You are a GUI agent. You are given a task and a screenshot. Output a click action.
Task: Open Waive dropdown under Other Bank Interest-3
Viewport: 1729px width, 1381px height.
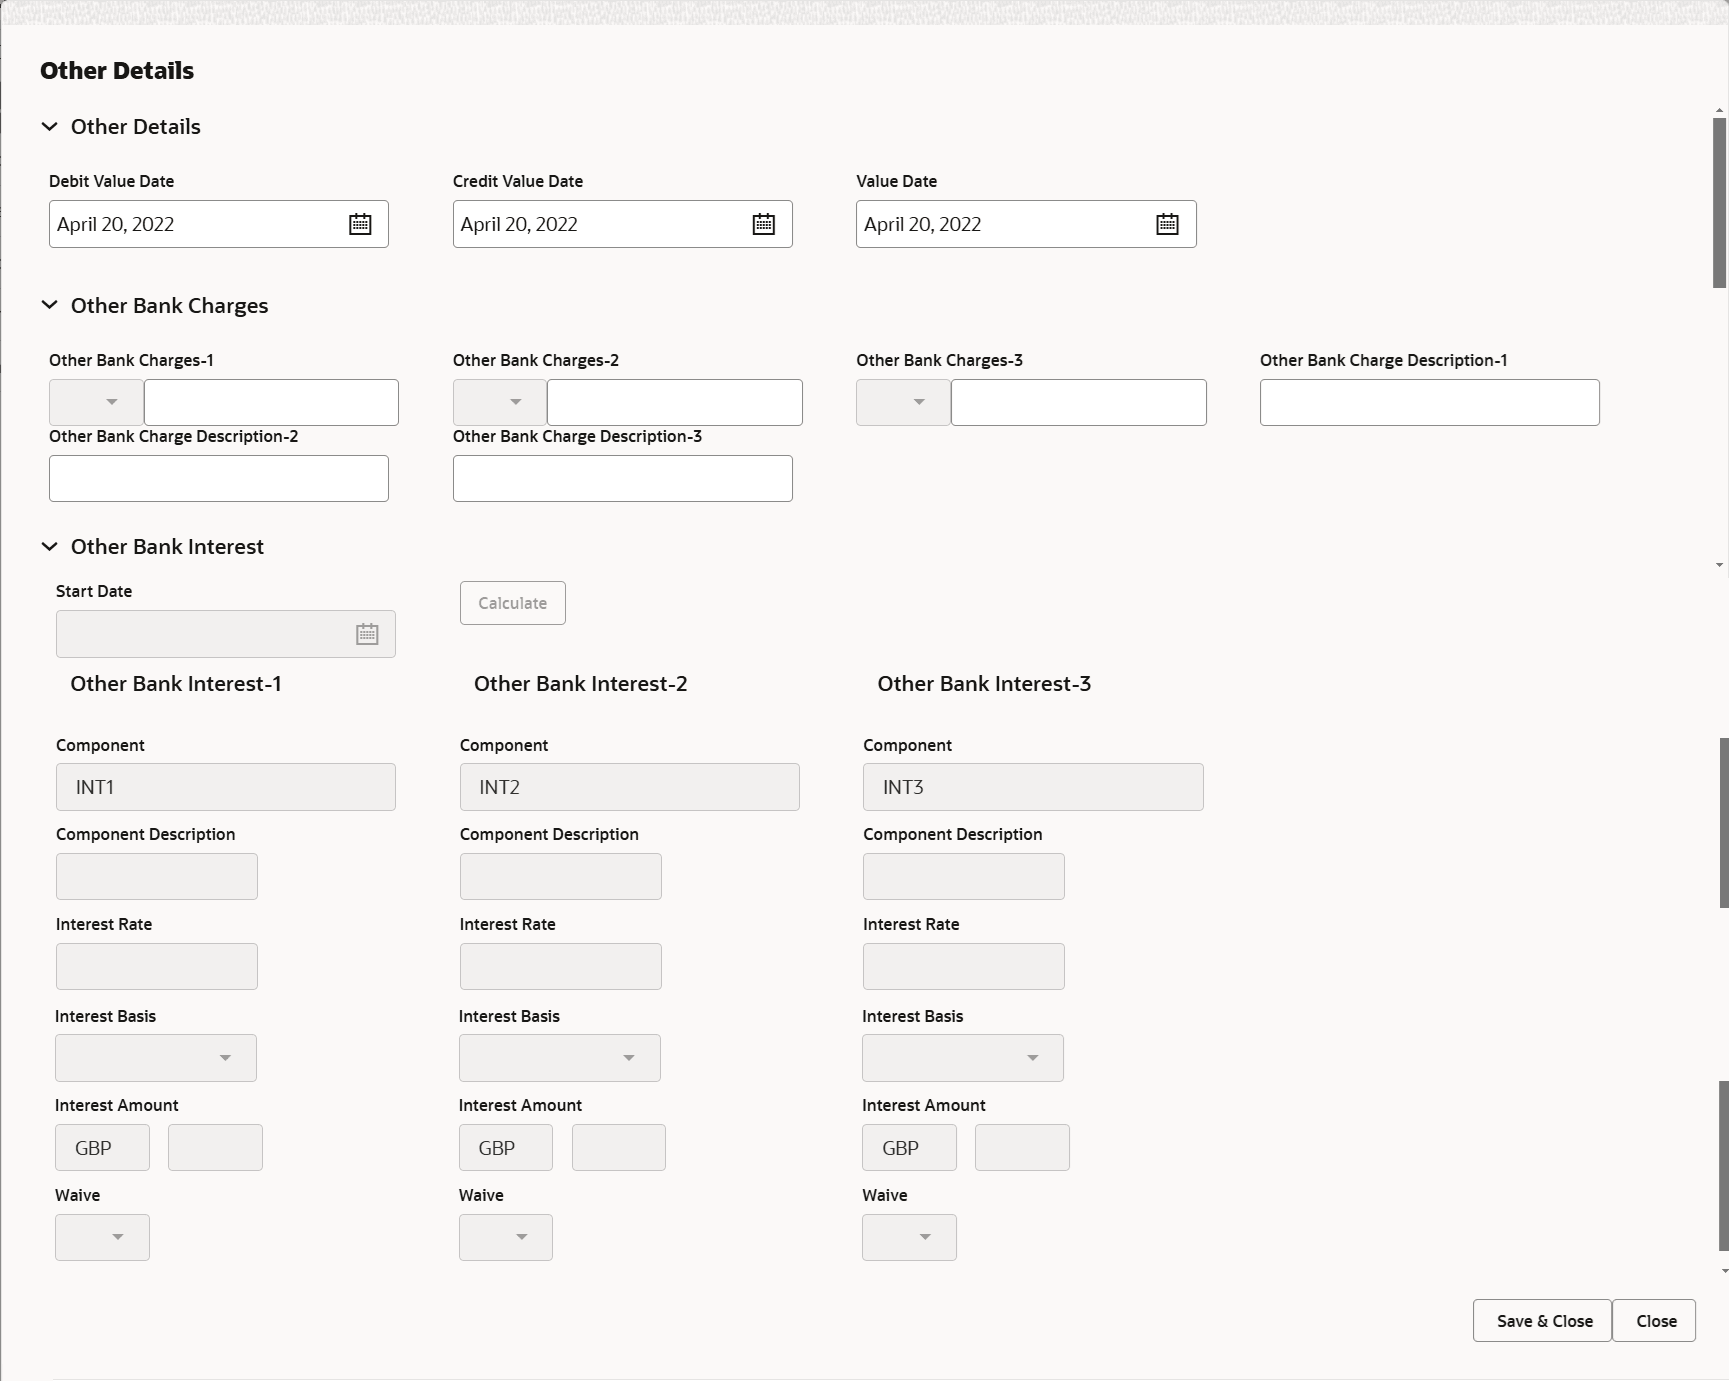click(x=909, y=1237)
